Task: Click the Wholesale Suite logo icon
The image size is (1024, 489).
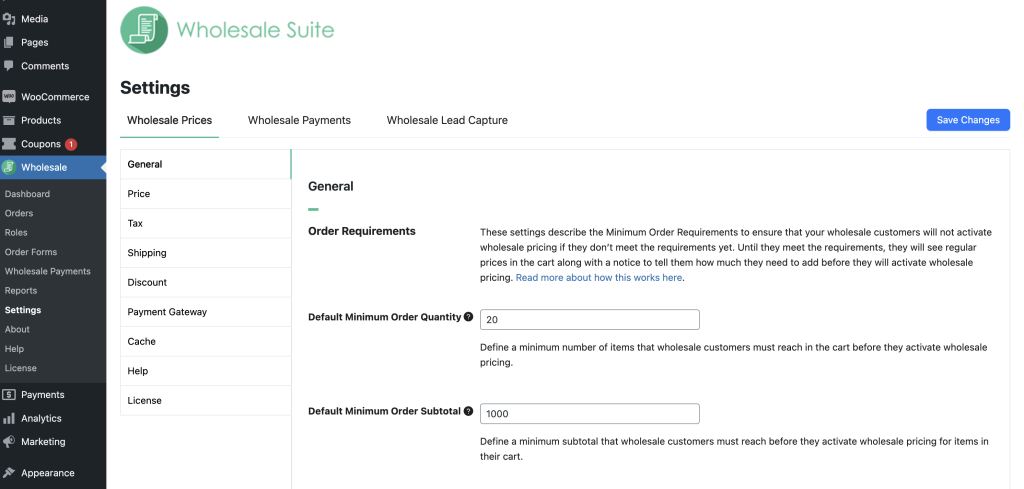Action: click(144, 30)
